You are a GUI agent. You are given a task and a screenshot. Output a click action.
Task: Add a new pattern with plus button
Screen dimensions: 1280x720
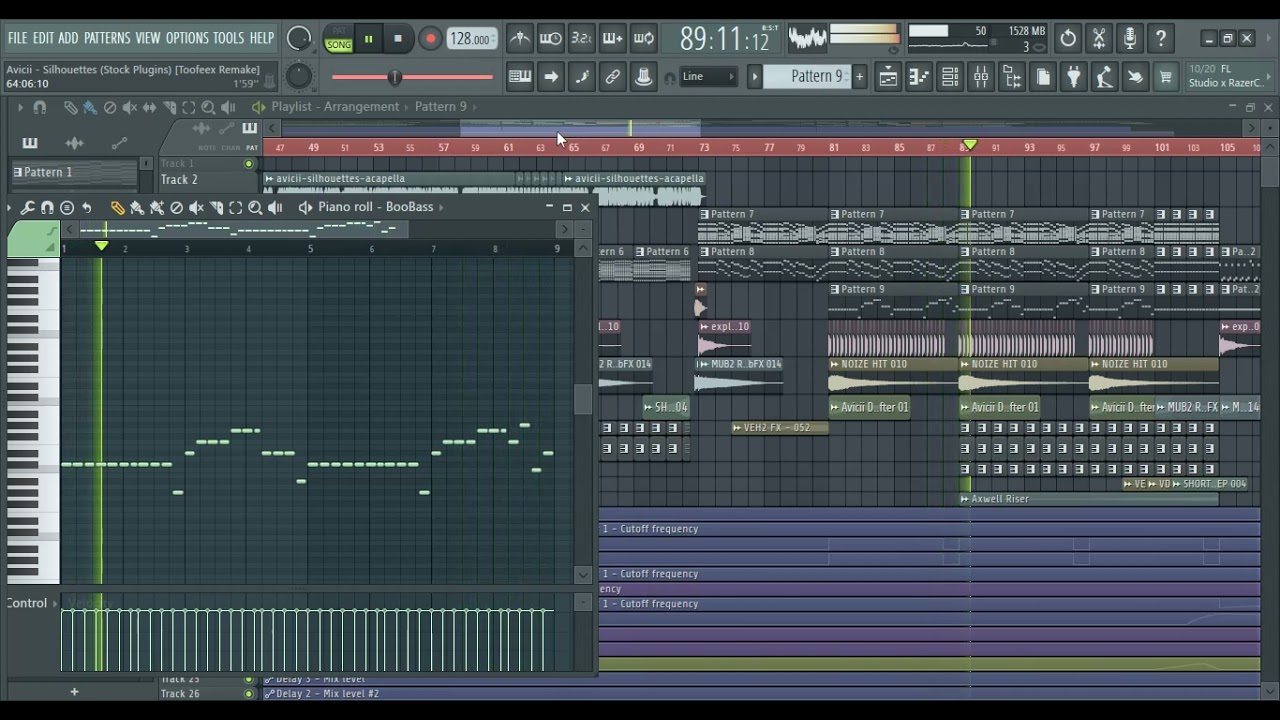coord(859,76)
